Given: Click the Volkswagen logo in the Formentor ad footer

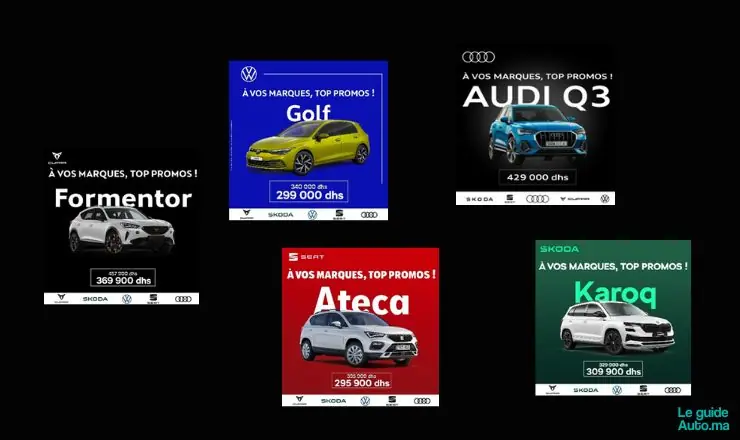Looking at the screenshot, I should click(127, 299).
